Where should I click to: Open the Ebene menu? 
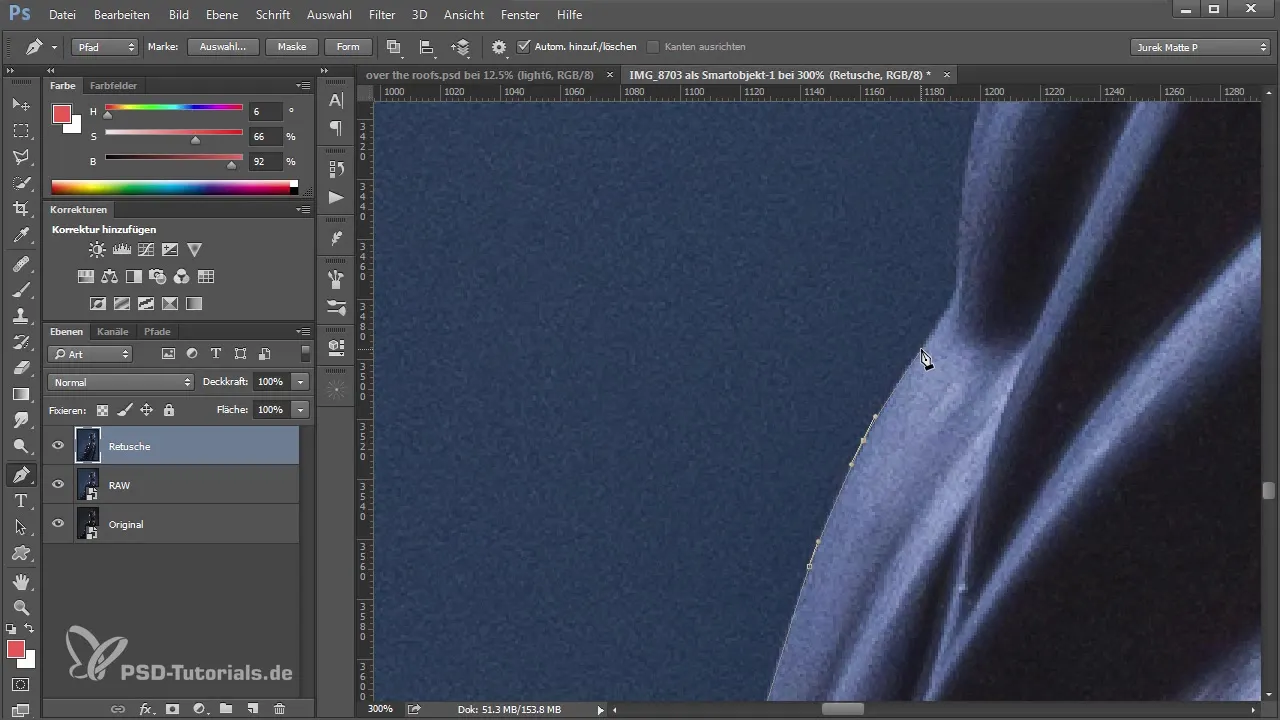221,15
